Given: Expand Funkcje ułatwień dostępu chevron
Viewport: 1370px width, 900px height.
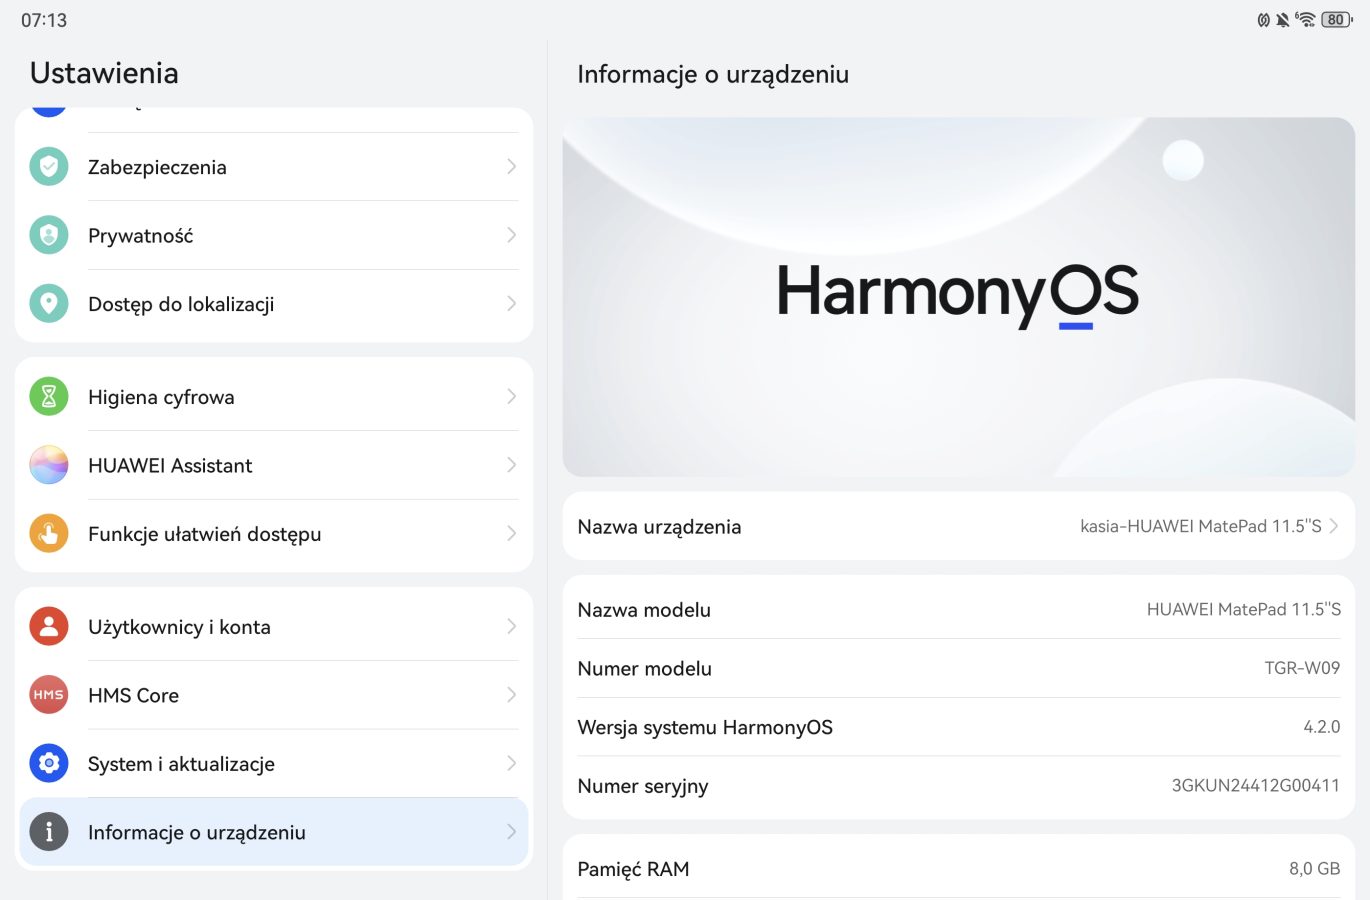Looking at the screenshot, I should (x=511, y=534).
